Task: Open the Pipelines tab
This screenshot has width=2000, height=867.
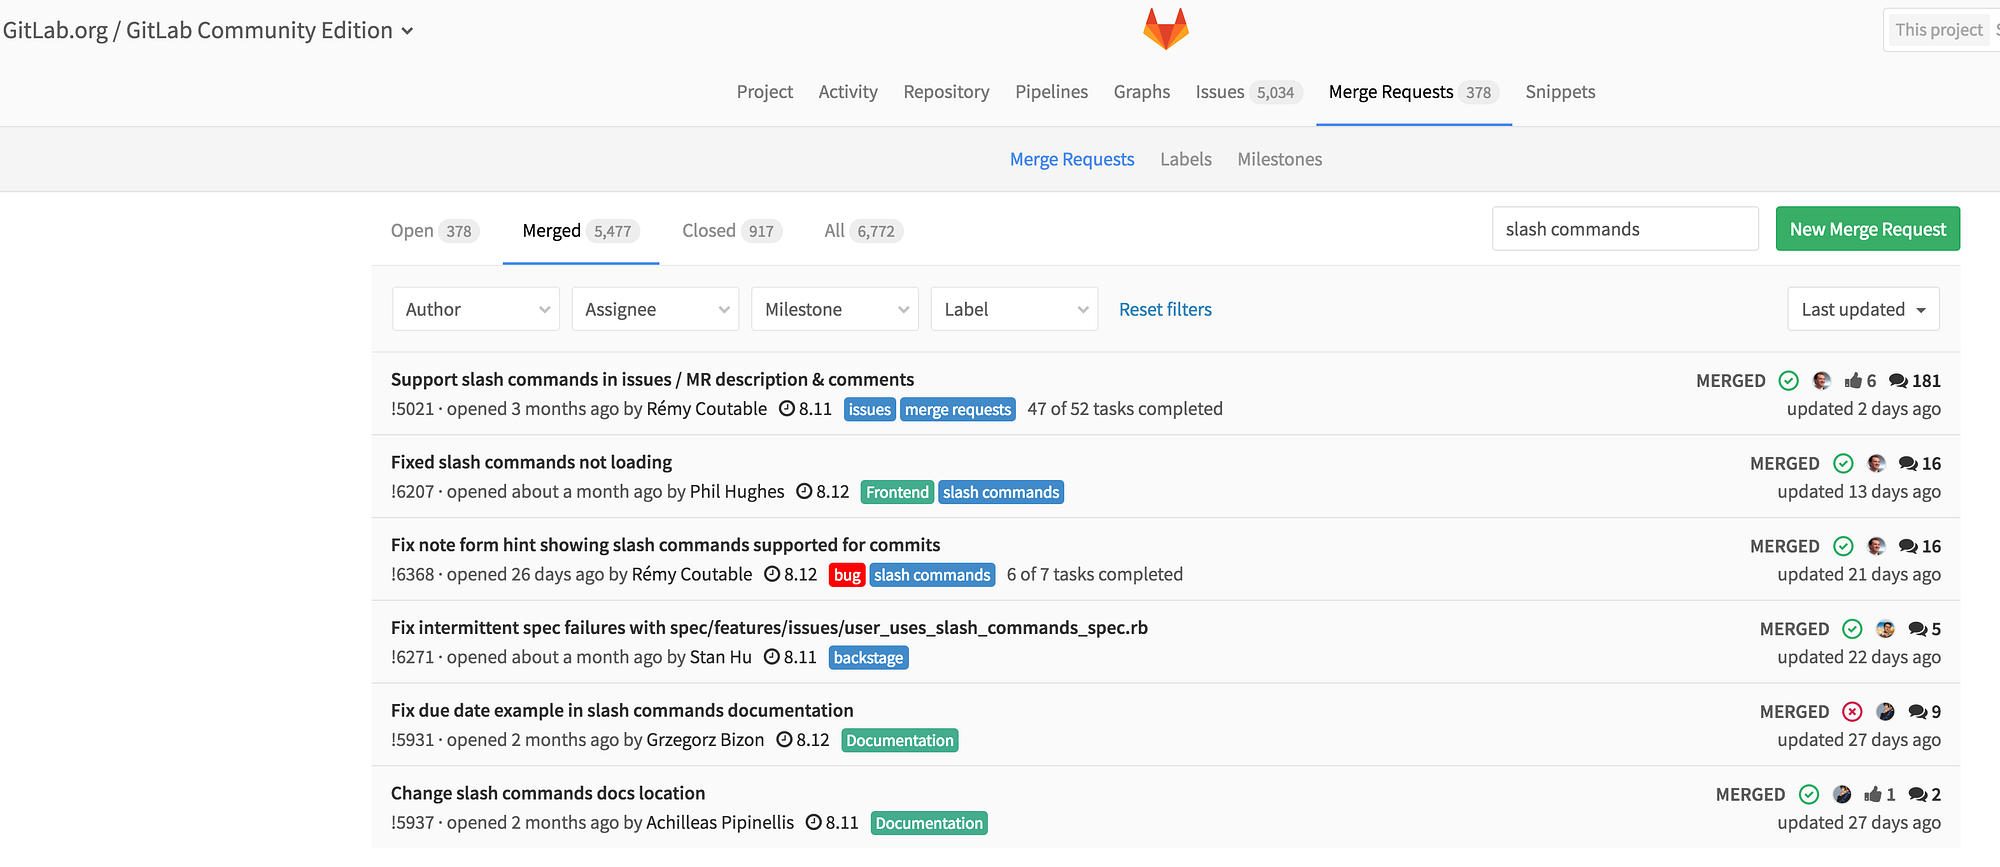Action: point(1051,92)
